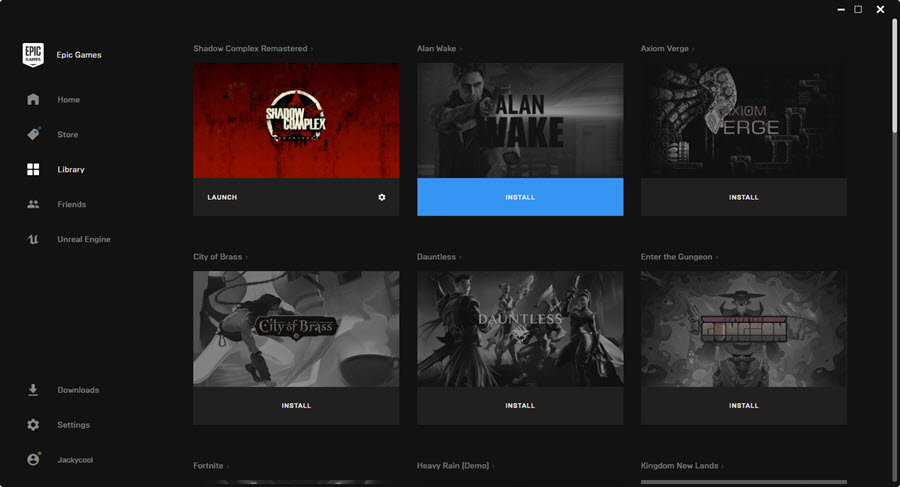The width and height of the screenshot is (900, 487).
Task: Click the Store price tag icon
Action: click(x=33, y=134)
